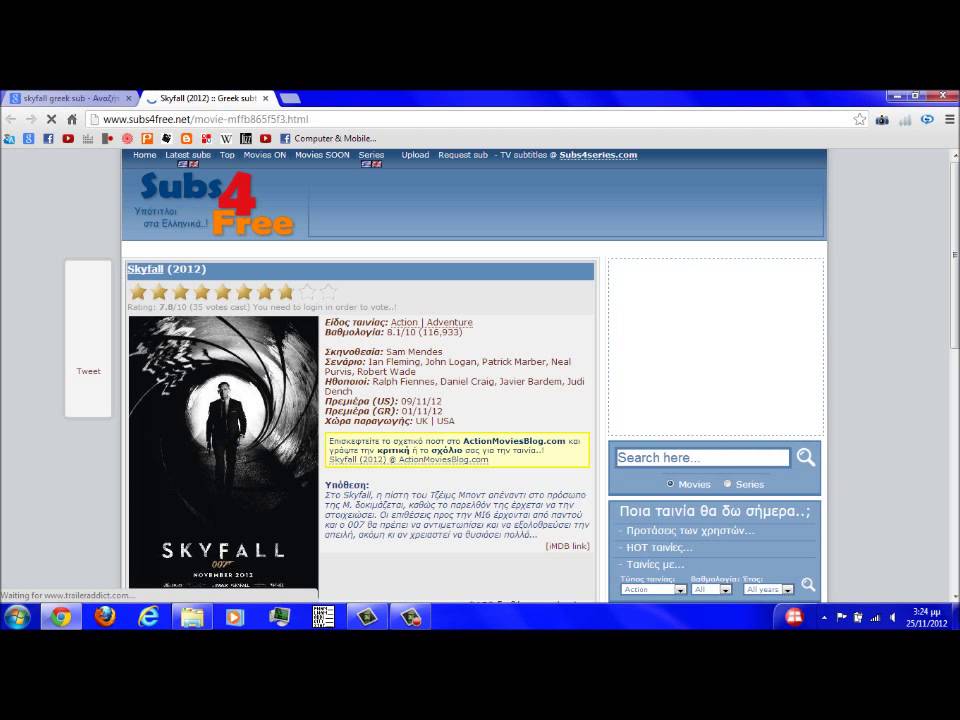This screenshot has height=720, width=960.
Task: Open the All years dropdown
Action: click(x=769, y=590)
